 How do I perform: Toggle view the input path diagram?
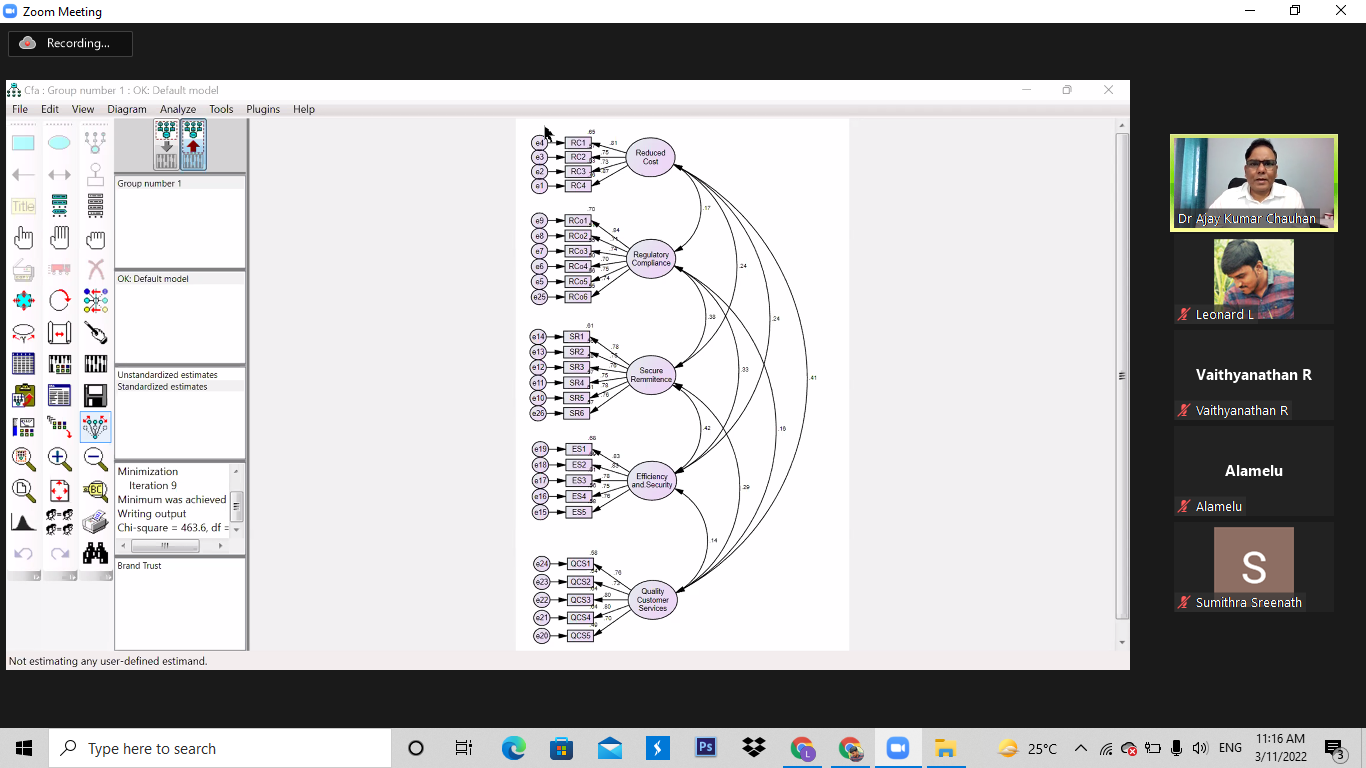pos(166,145)
